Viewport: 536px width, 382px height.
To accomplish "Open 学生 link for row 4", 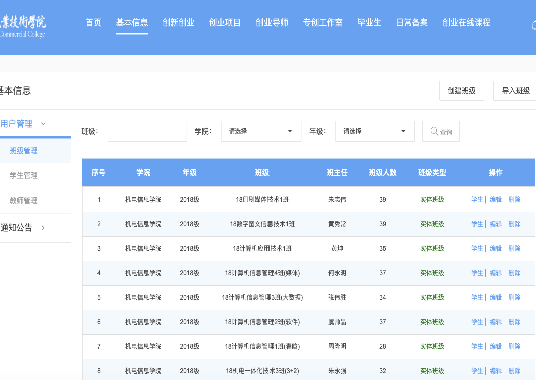I will click(477, 273).
